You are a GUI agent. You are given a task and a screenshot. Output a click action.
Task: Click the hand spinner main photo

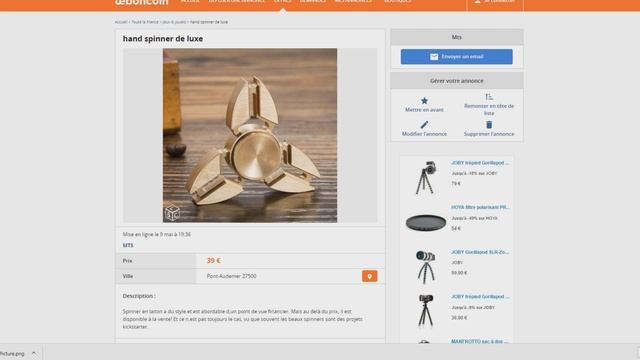click(x=250, y=136)
